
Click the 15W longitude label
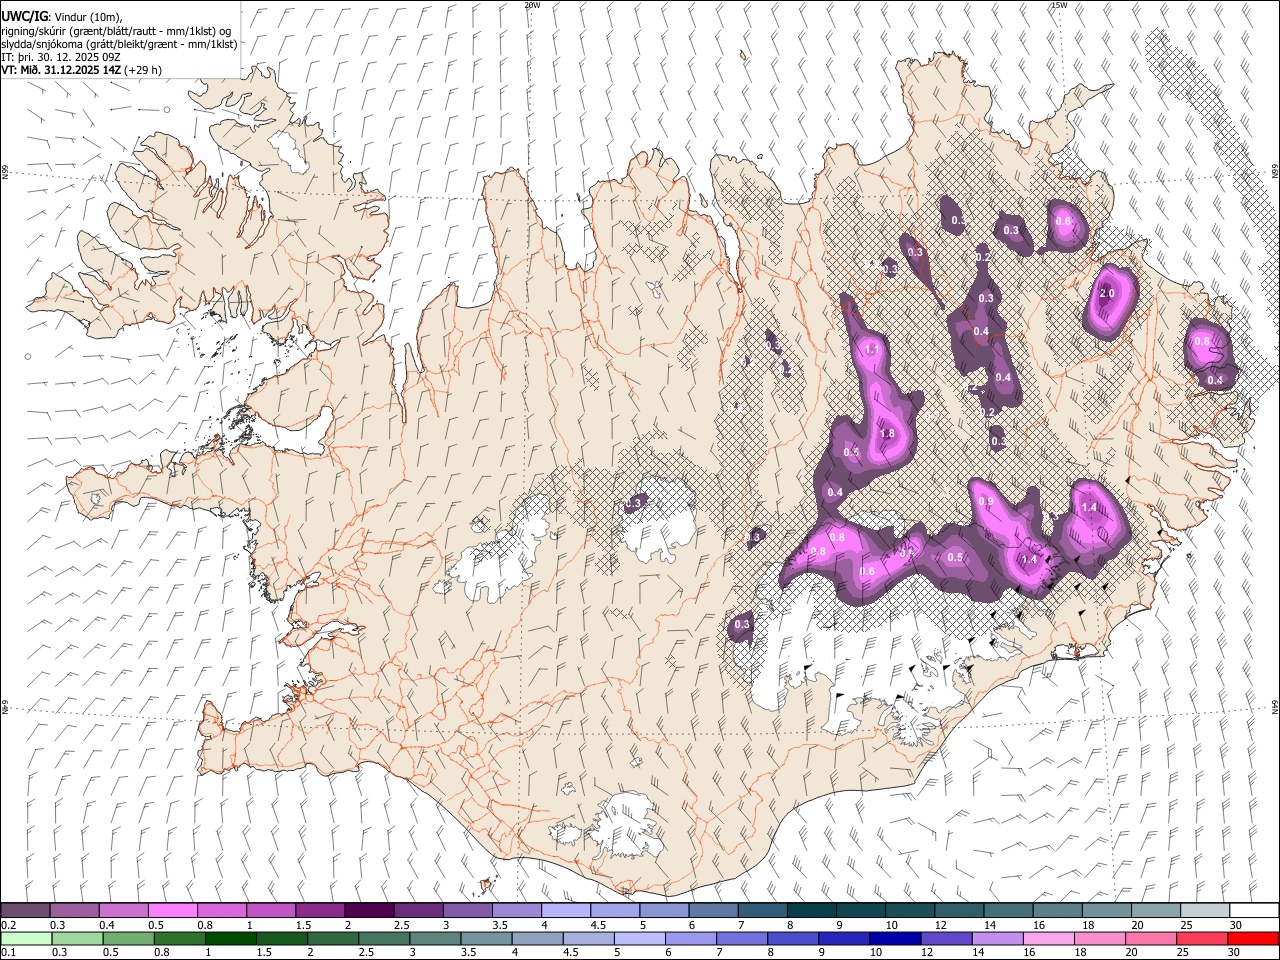[x=1058, y=5]
